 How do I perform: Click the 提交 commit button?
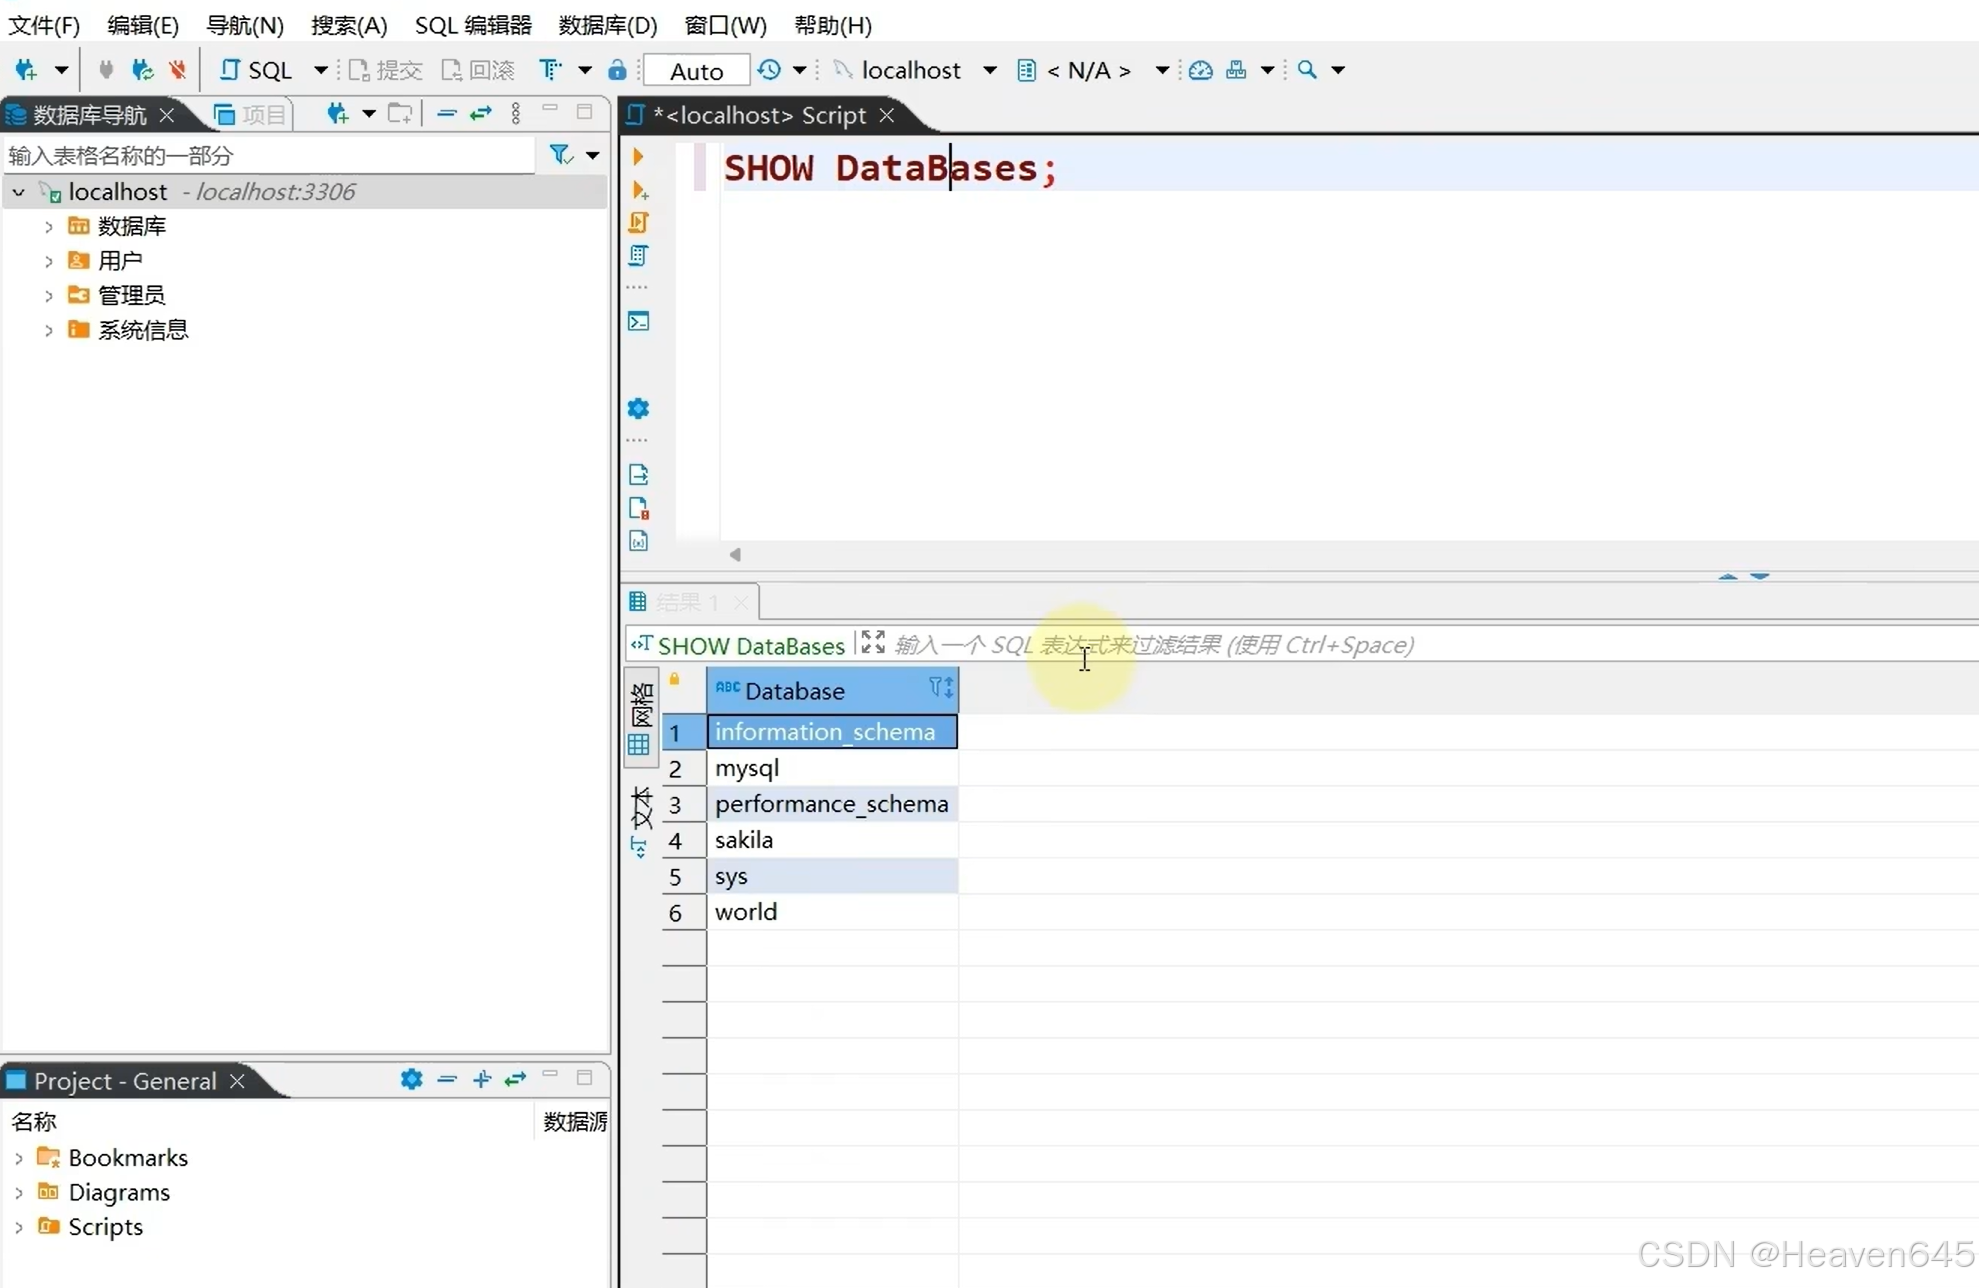click(x=386, y=70)
